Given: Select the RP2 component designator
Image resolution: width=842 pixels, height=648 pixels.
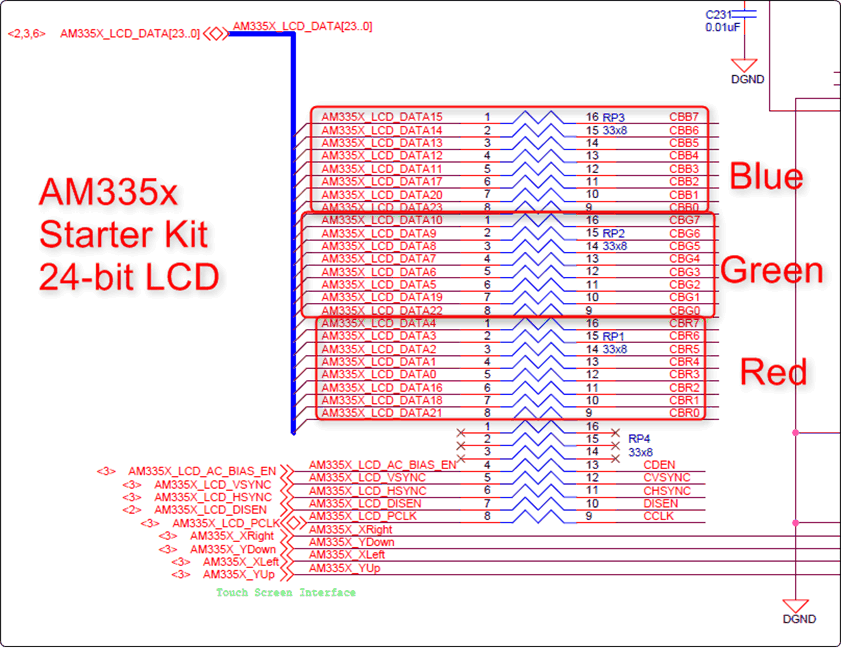Looking at the screenshot, I should pos(614,233).
